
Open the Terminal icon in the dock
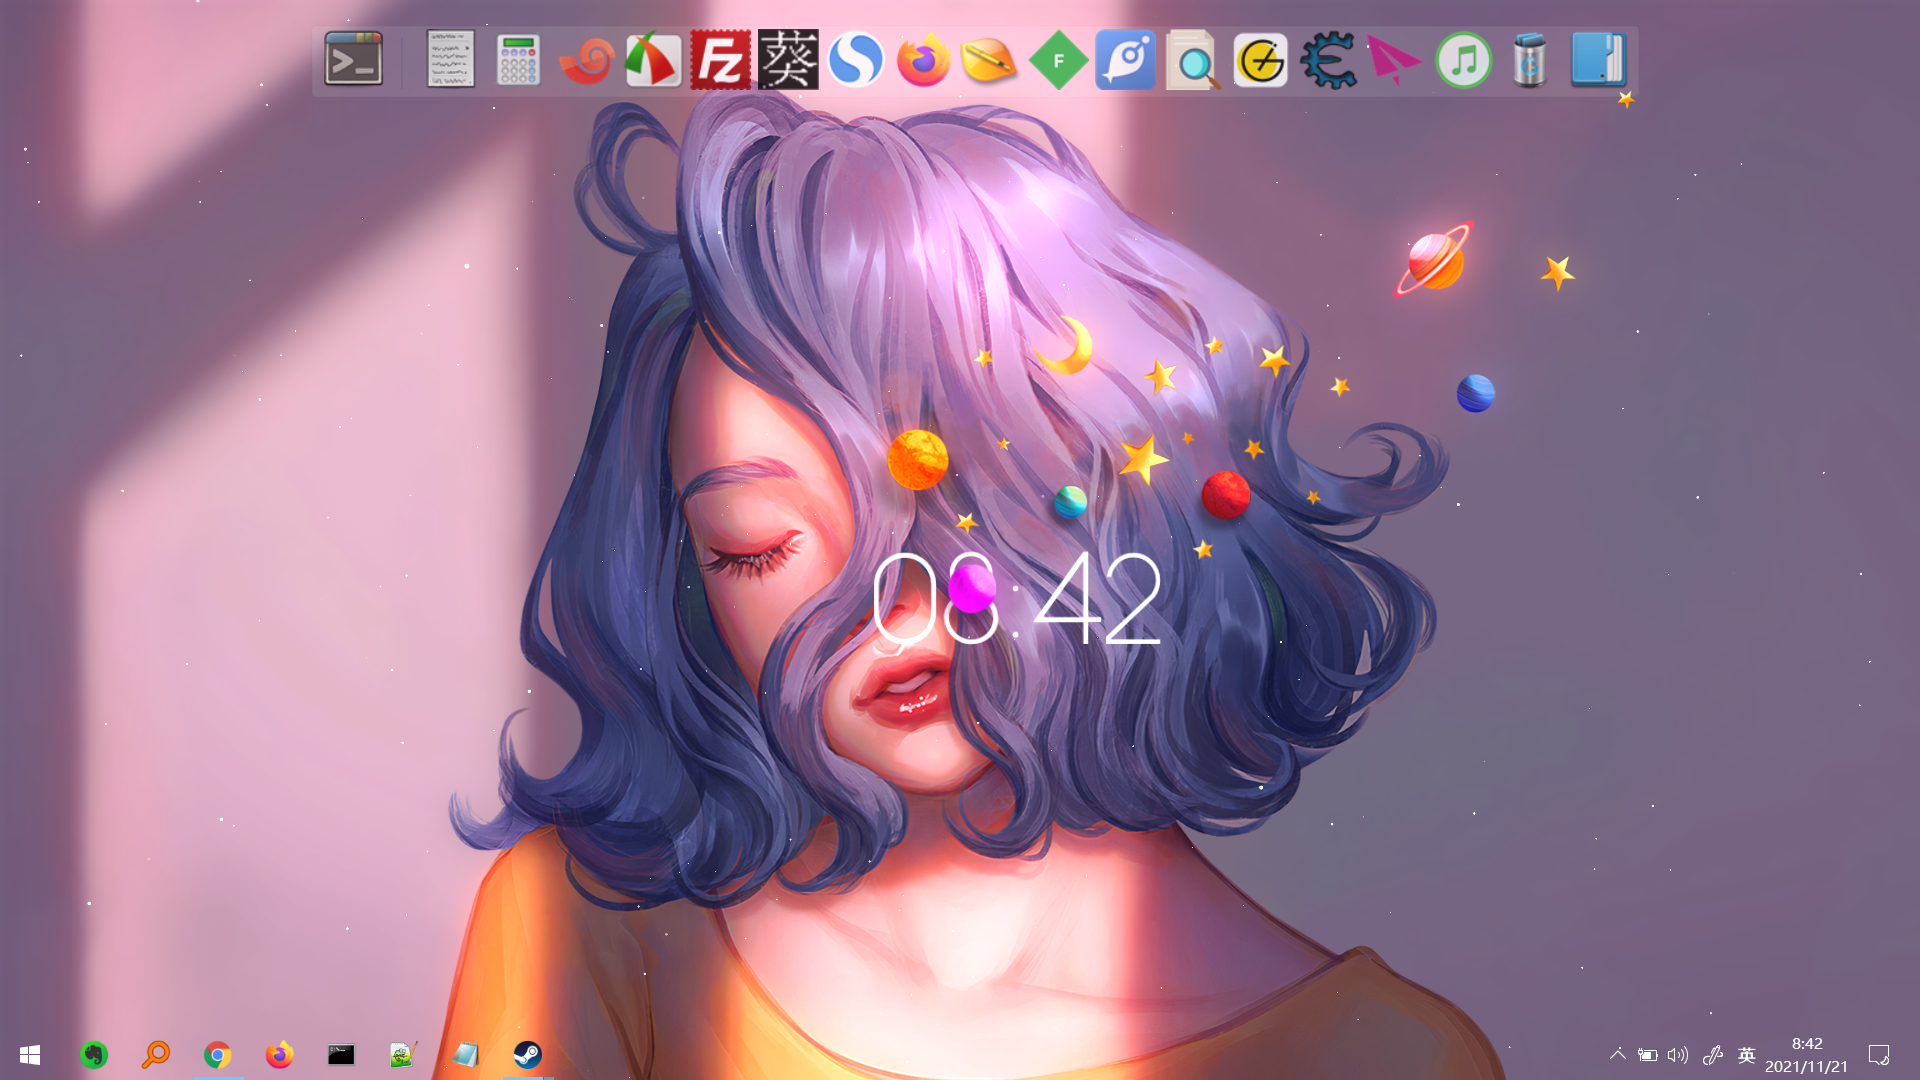coord(353,60)
